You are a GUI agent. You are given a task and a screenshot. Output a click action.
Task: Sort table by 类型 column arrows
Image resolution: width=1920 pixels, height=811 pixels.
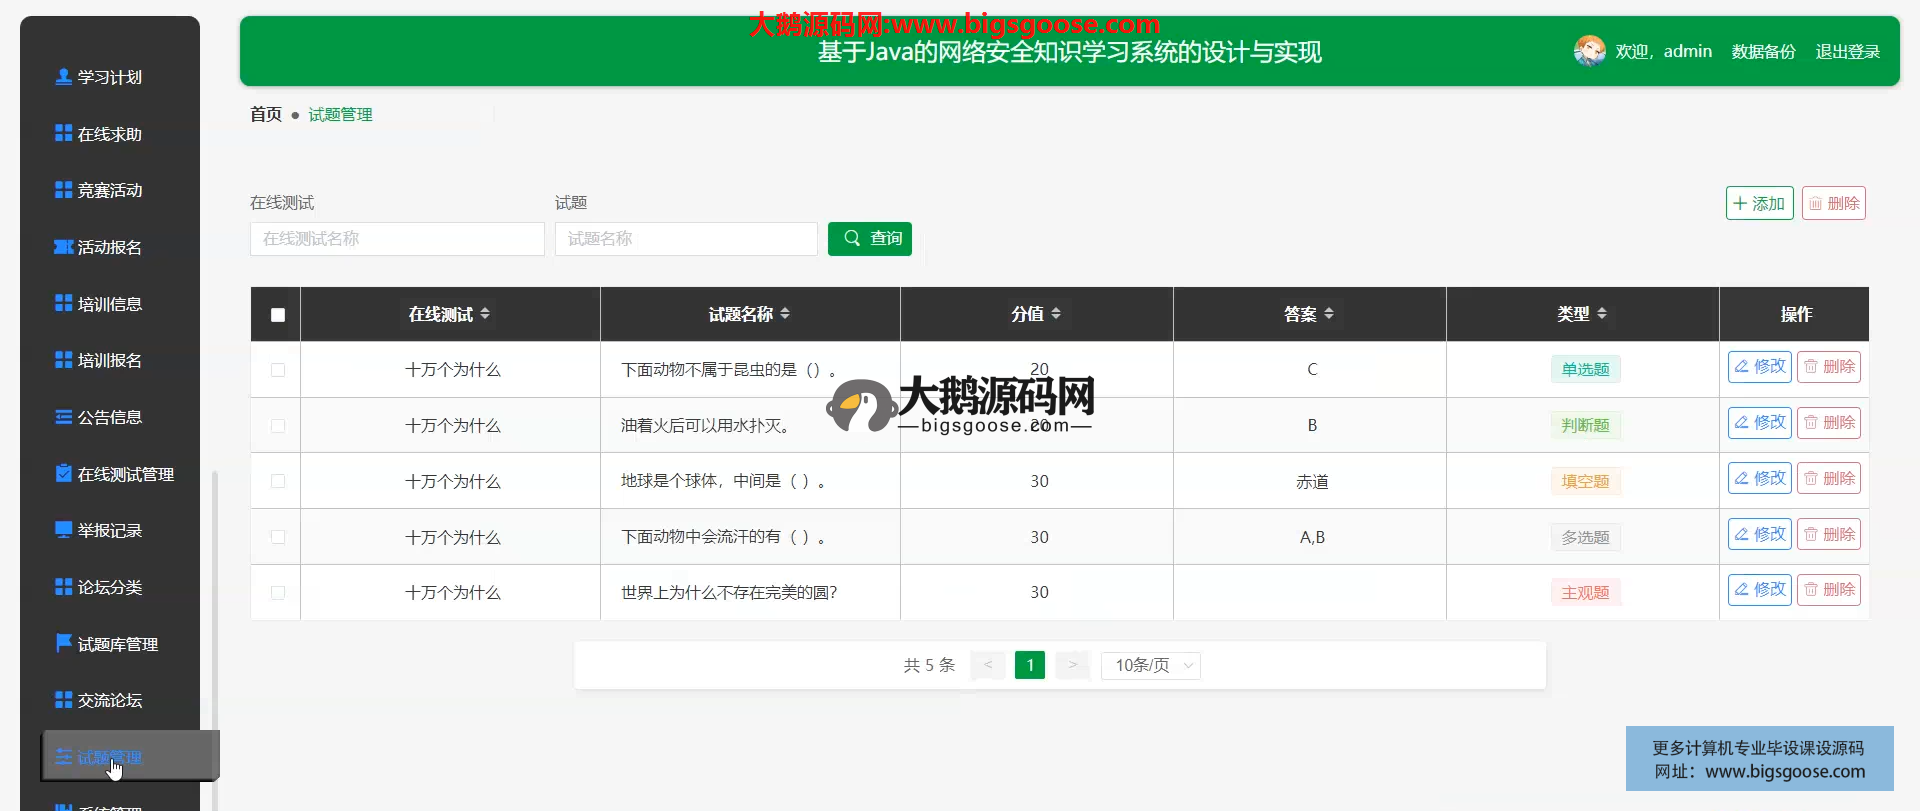pyautogui.click(x=1602, y=314)
